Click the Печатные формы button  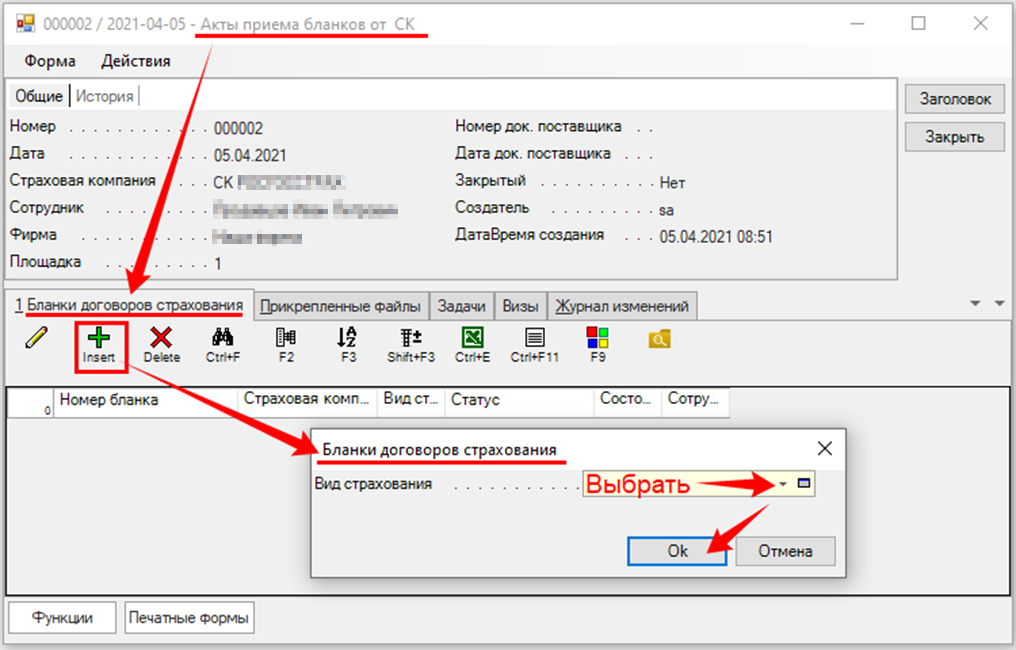tap(189, 618)
